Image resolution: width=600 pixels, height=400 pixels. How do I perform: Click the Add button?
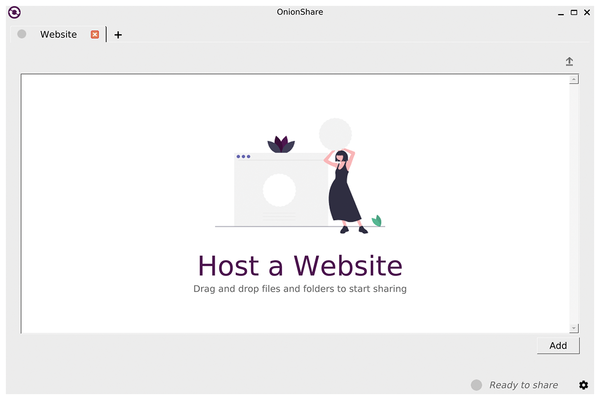(x=558, y=345)
